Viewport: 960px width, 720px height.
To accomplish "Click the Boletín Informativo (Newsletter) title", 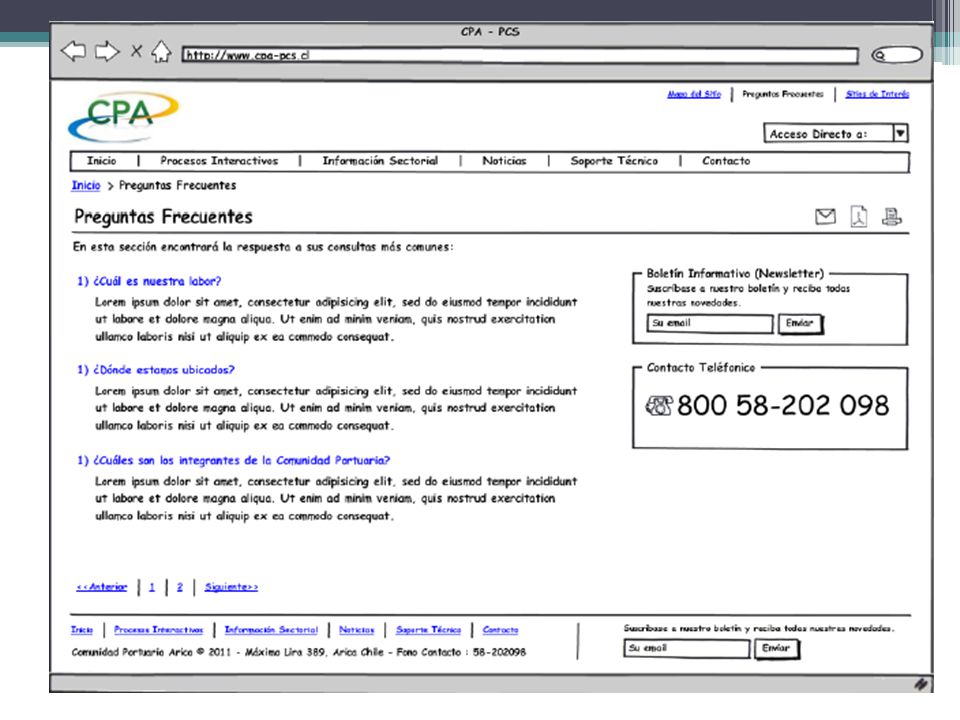I will pos(735,274).
